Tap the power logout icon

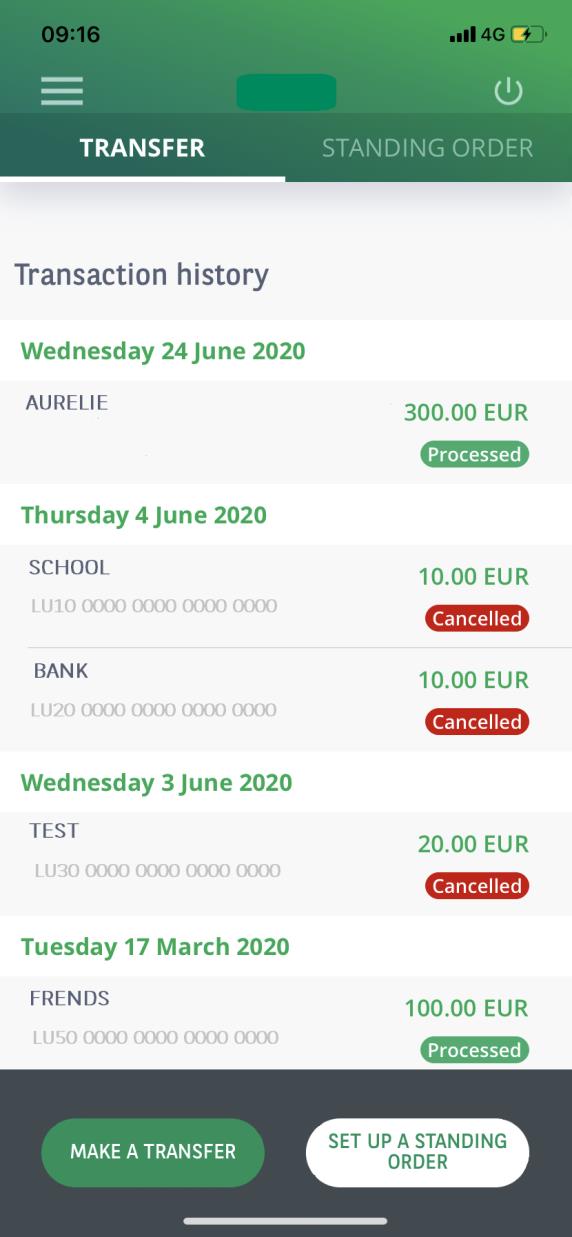point(509,92)
